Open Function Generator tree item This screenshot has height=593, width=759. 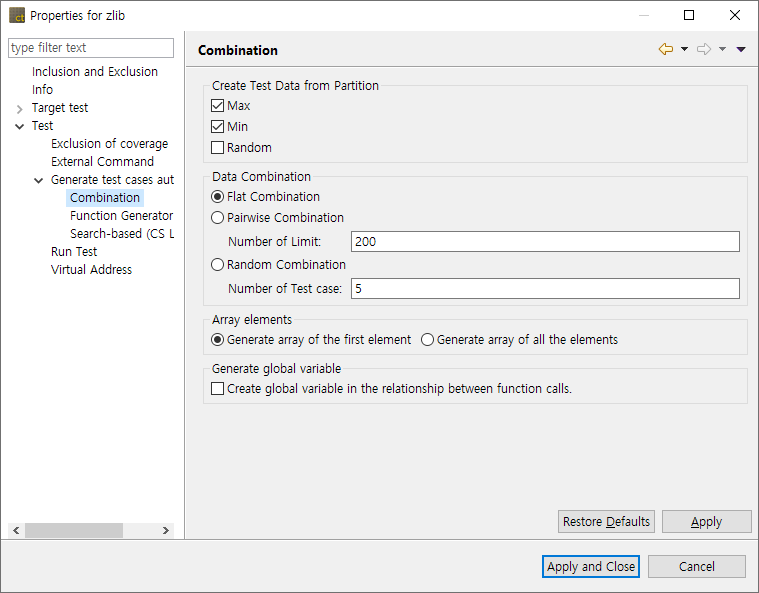point(121,216)
